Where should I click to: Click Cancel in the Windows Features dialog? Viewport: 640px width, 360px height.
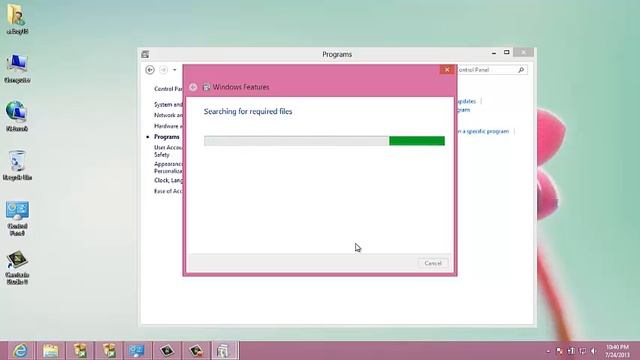[433, 263]
